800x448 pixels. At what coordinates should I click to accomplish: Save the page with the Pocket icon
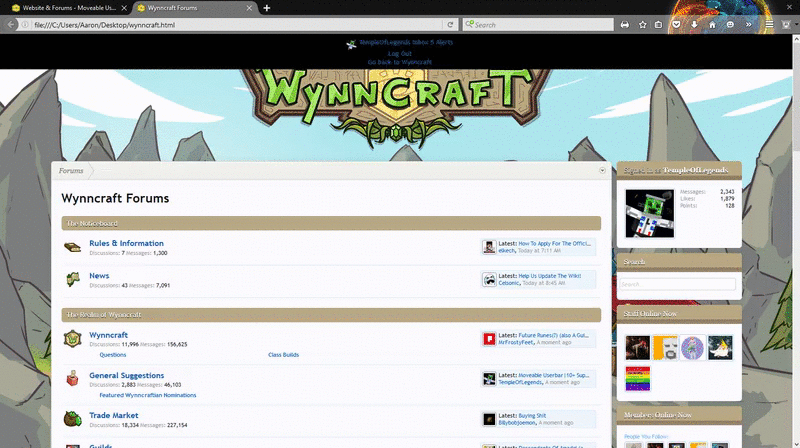click(676, 24)
